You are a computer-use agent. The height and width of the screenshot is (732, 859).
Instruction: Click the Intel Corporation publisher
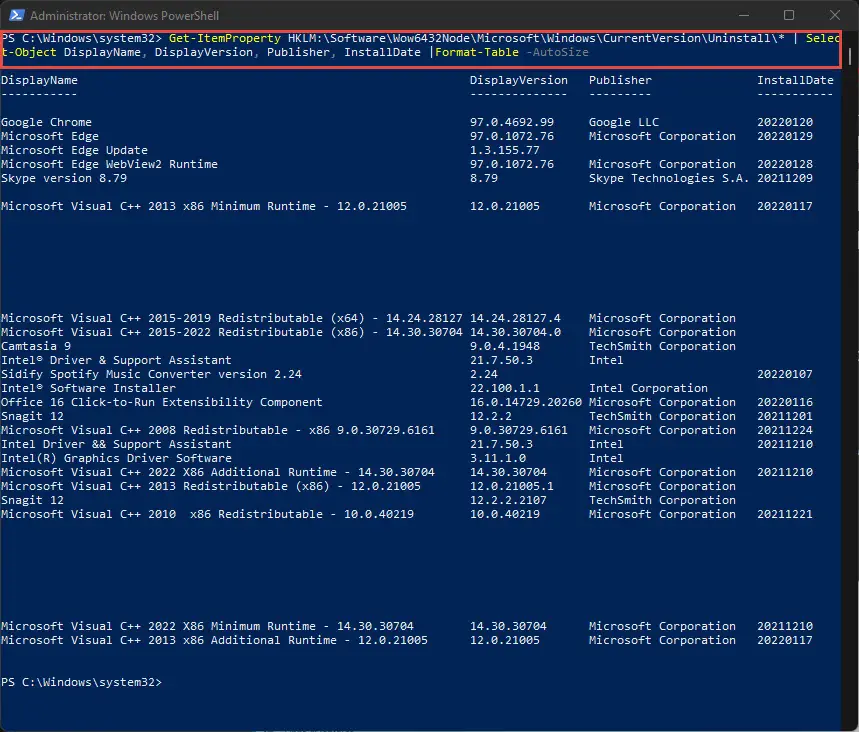(x=648, y=388)
